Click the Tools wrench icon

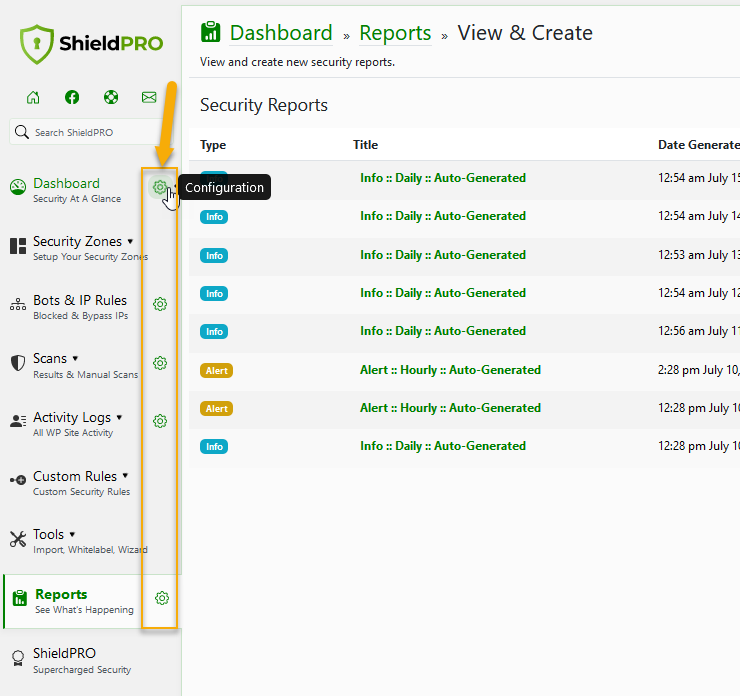(18, 539)
